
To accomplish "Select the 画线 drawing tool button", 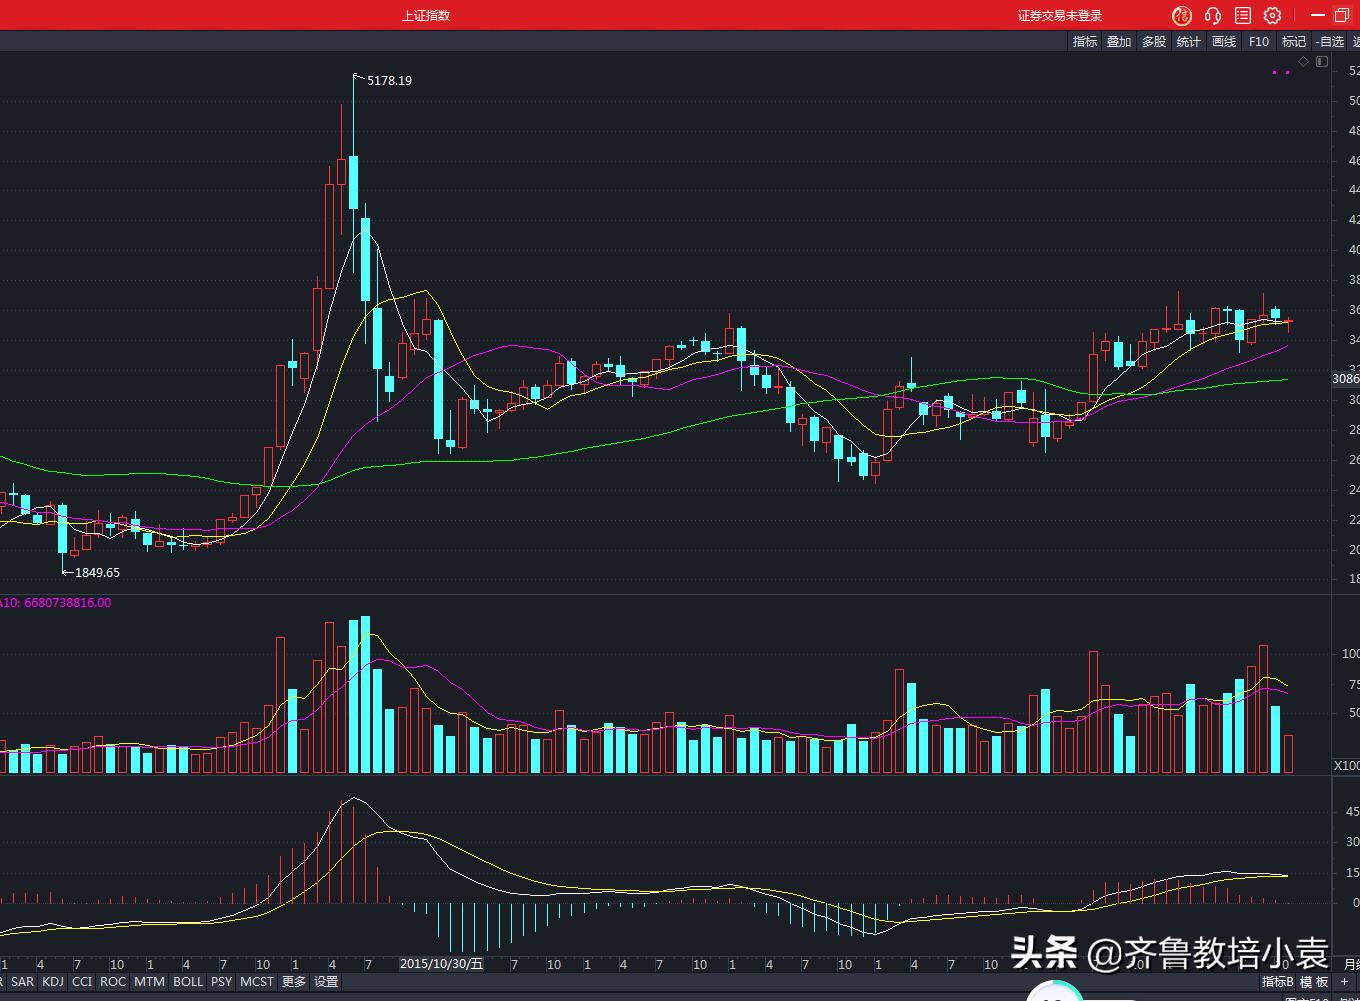I will click(x=1224, y=41).
